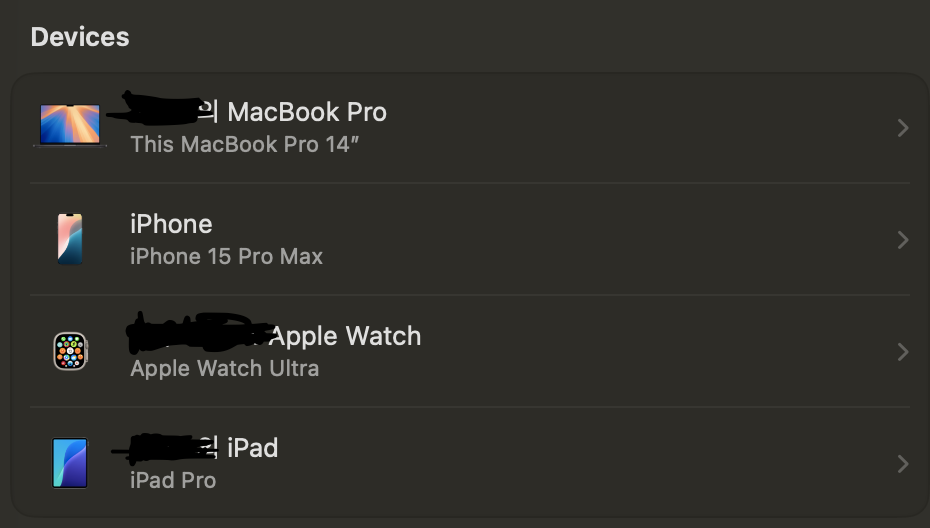Open iPad row's right chevron arrow
The image size is (930, 528).
pos(903,464)
